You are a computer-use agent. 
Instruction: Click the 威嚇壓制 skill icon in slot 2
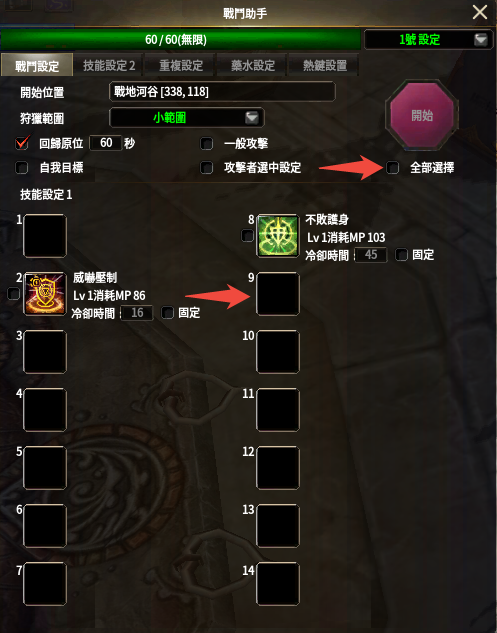click(45, 293)
